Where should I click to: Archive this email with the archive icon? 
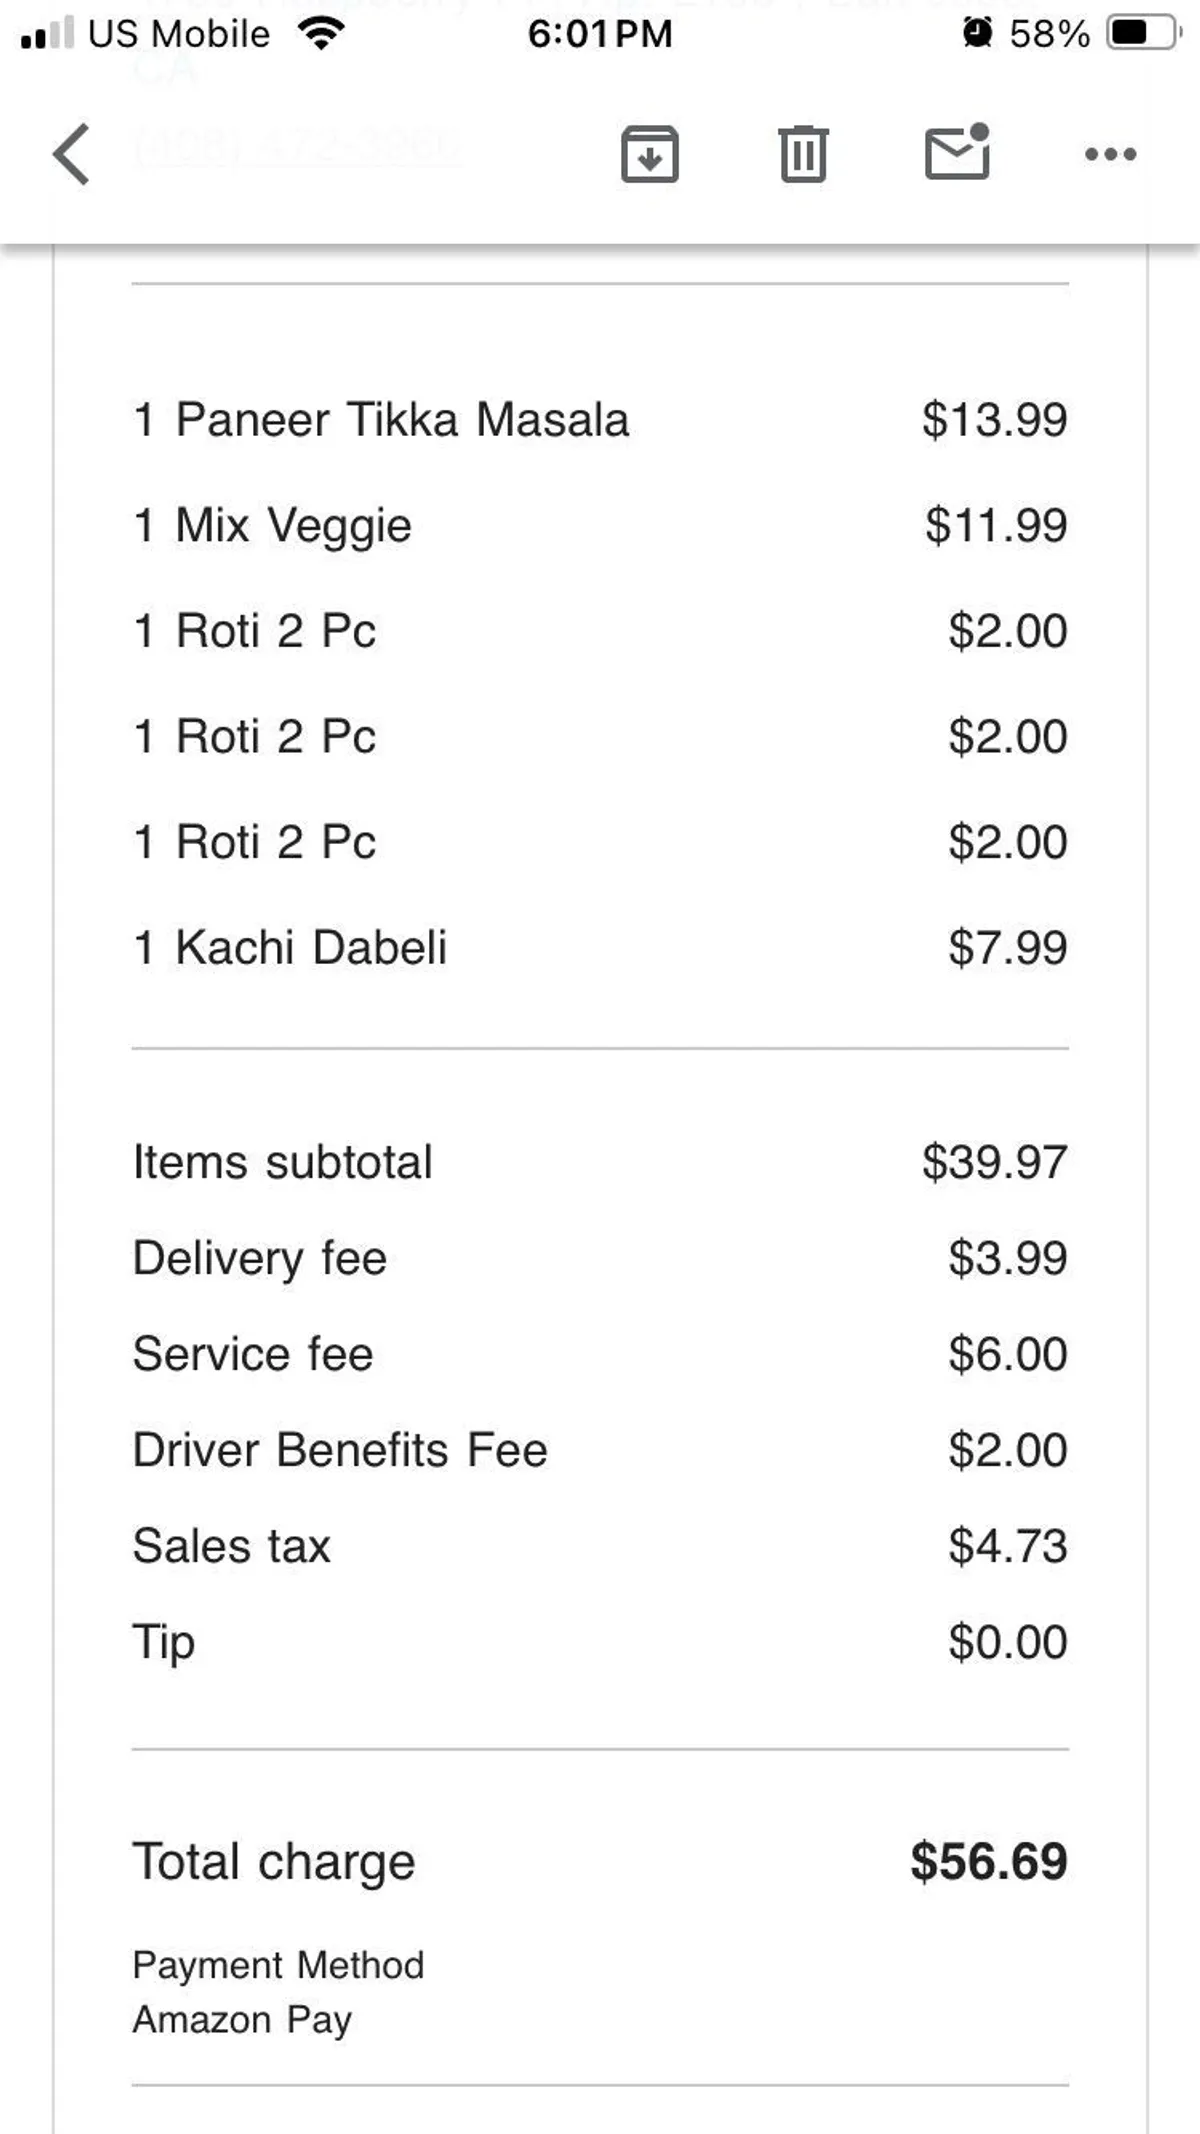tap(650, 154)
